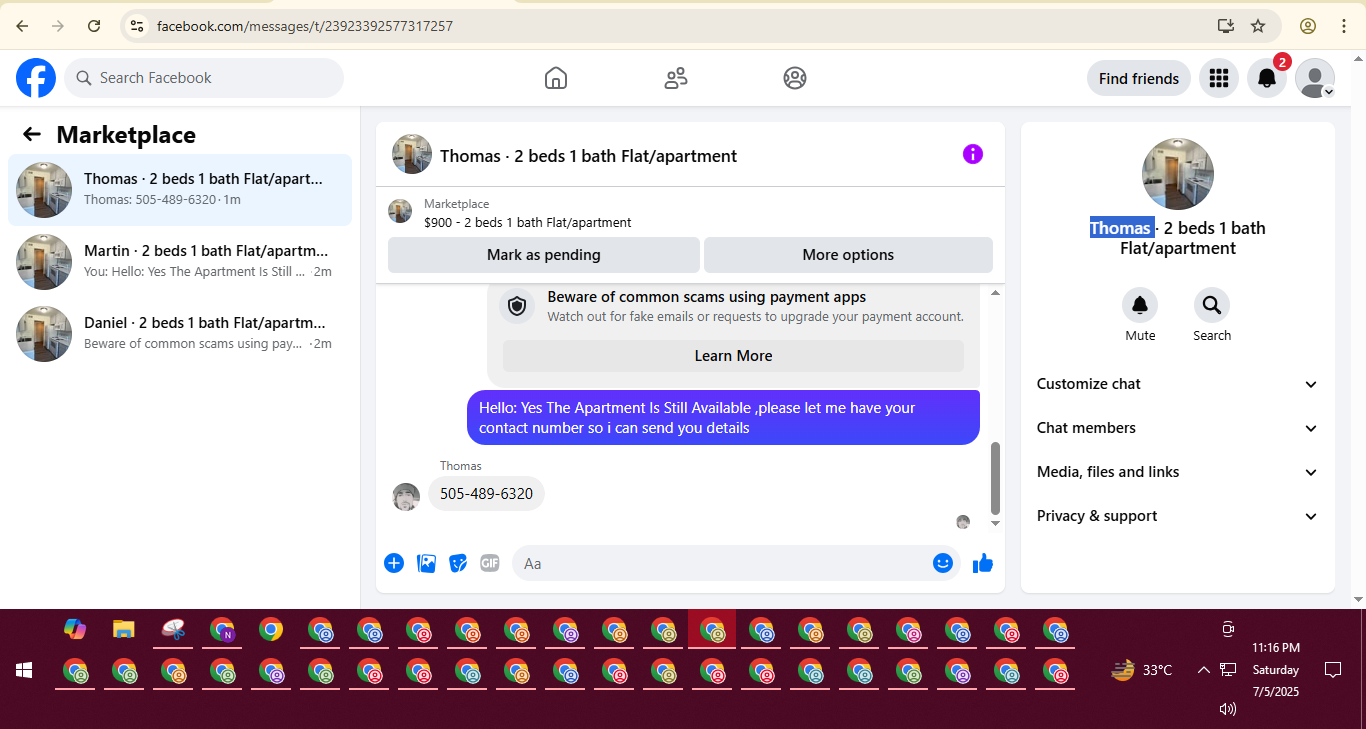This screenshot has height=729, width=1366.
Task: Click the Mark as pending button
Action: tap(544, 255)
